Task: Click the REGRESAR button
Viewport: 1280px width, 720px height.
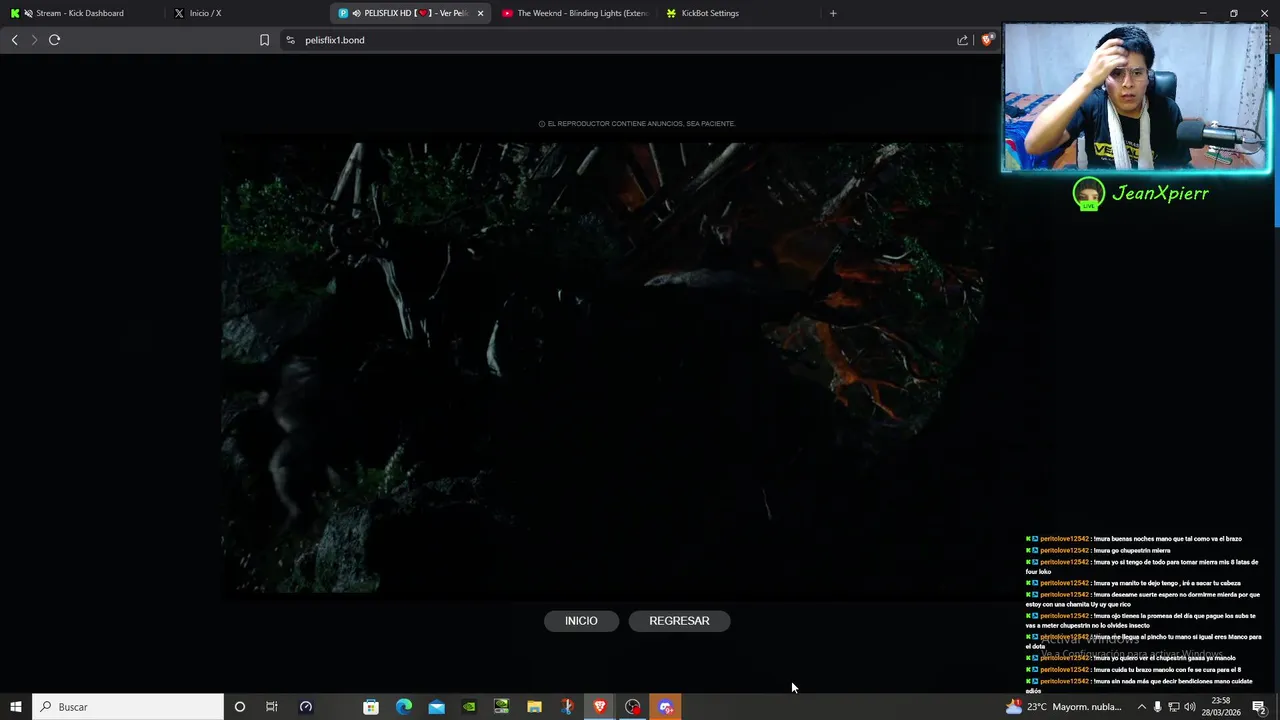Action: pyautogui.click(x=679, y=621)
